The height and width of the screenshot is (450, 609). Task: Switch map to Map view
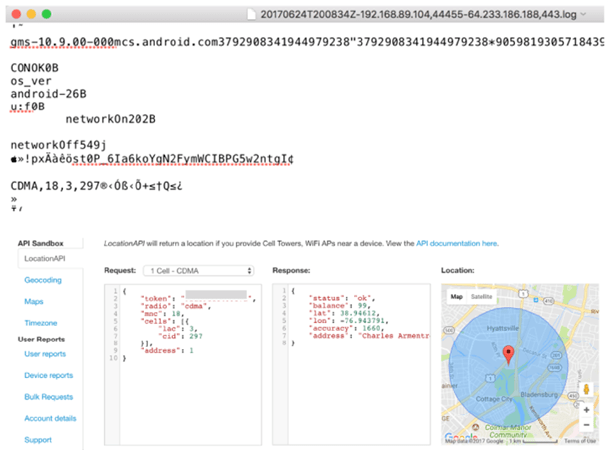click(x=457, y=297)
